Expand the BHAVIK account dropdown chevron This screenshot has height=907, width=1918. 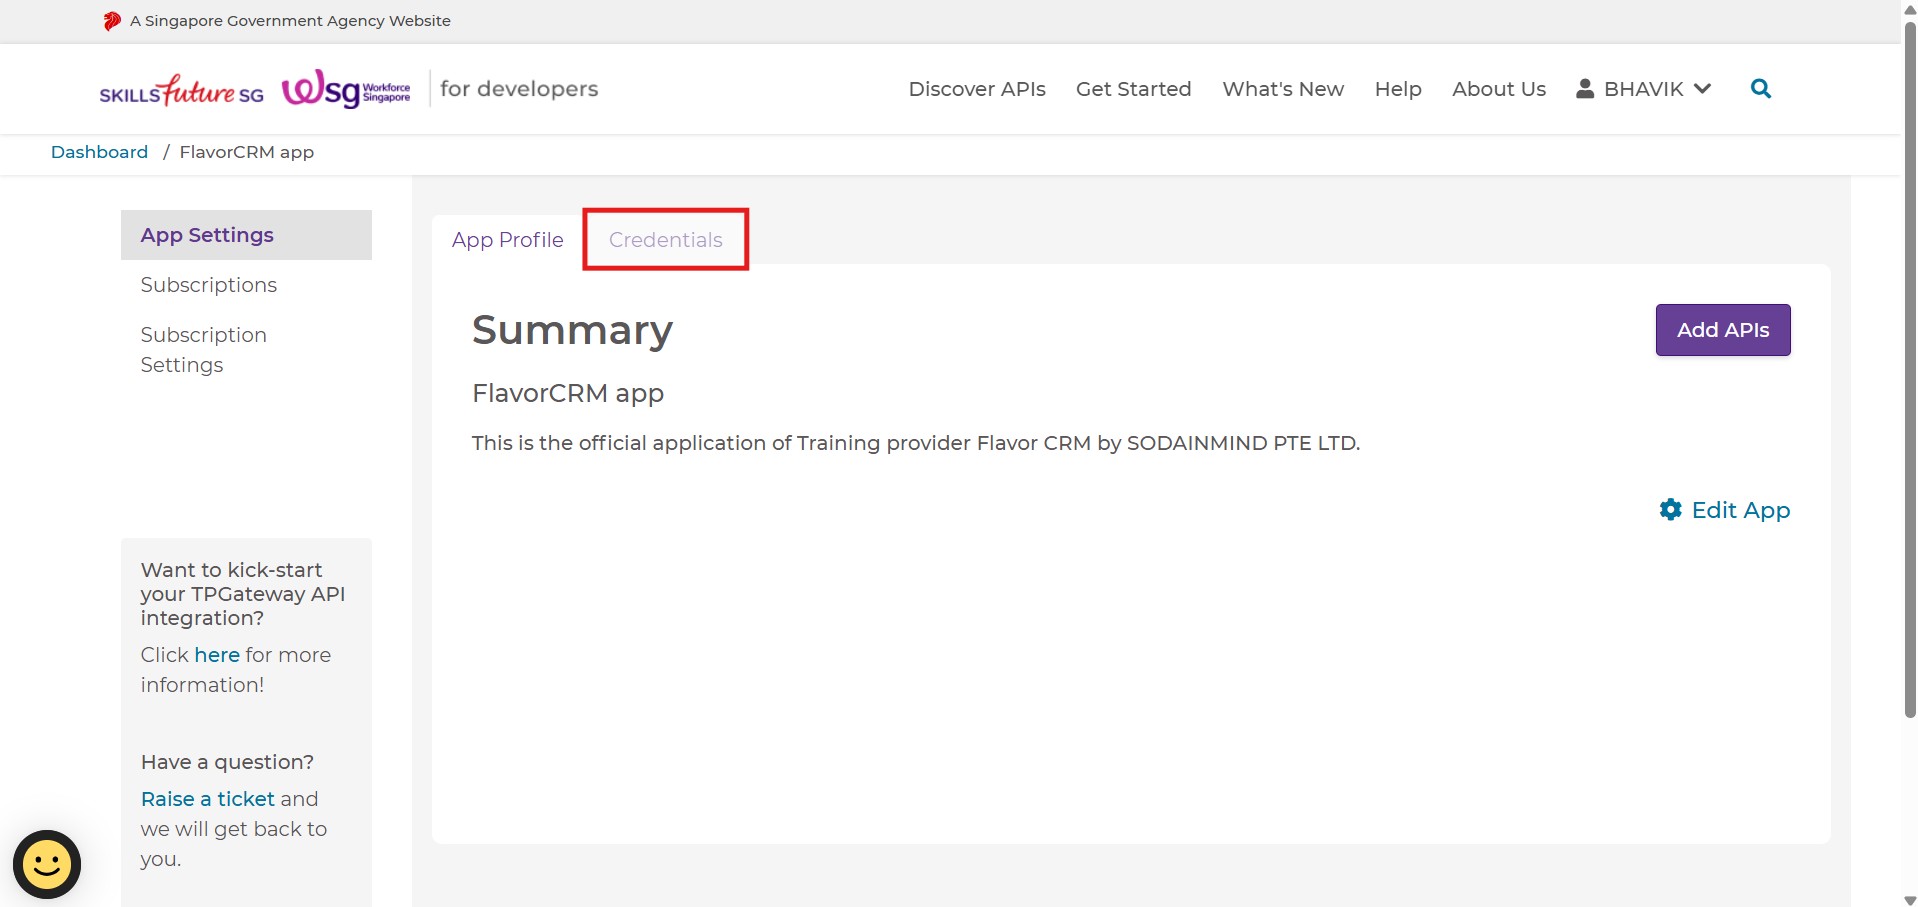coord(1702,89)
